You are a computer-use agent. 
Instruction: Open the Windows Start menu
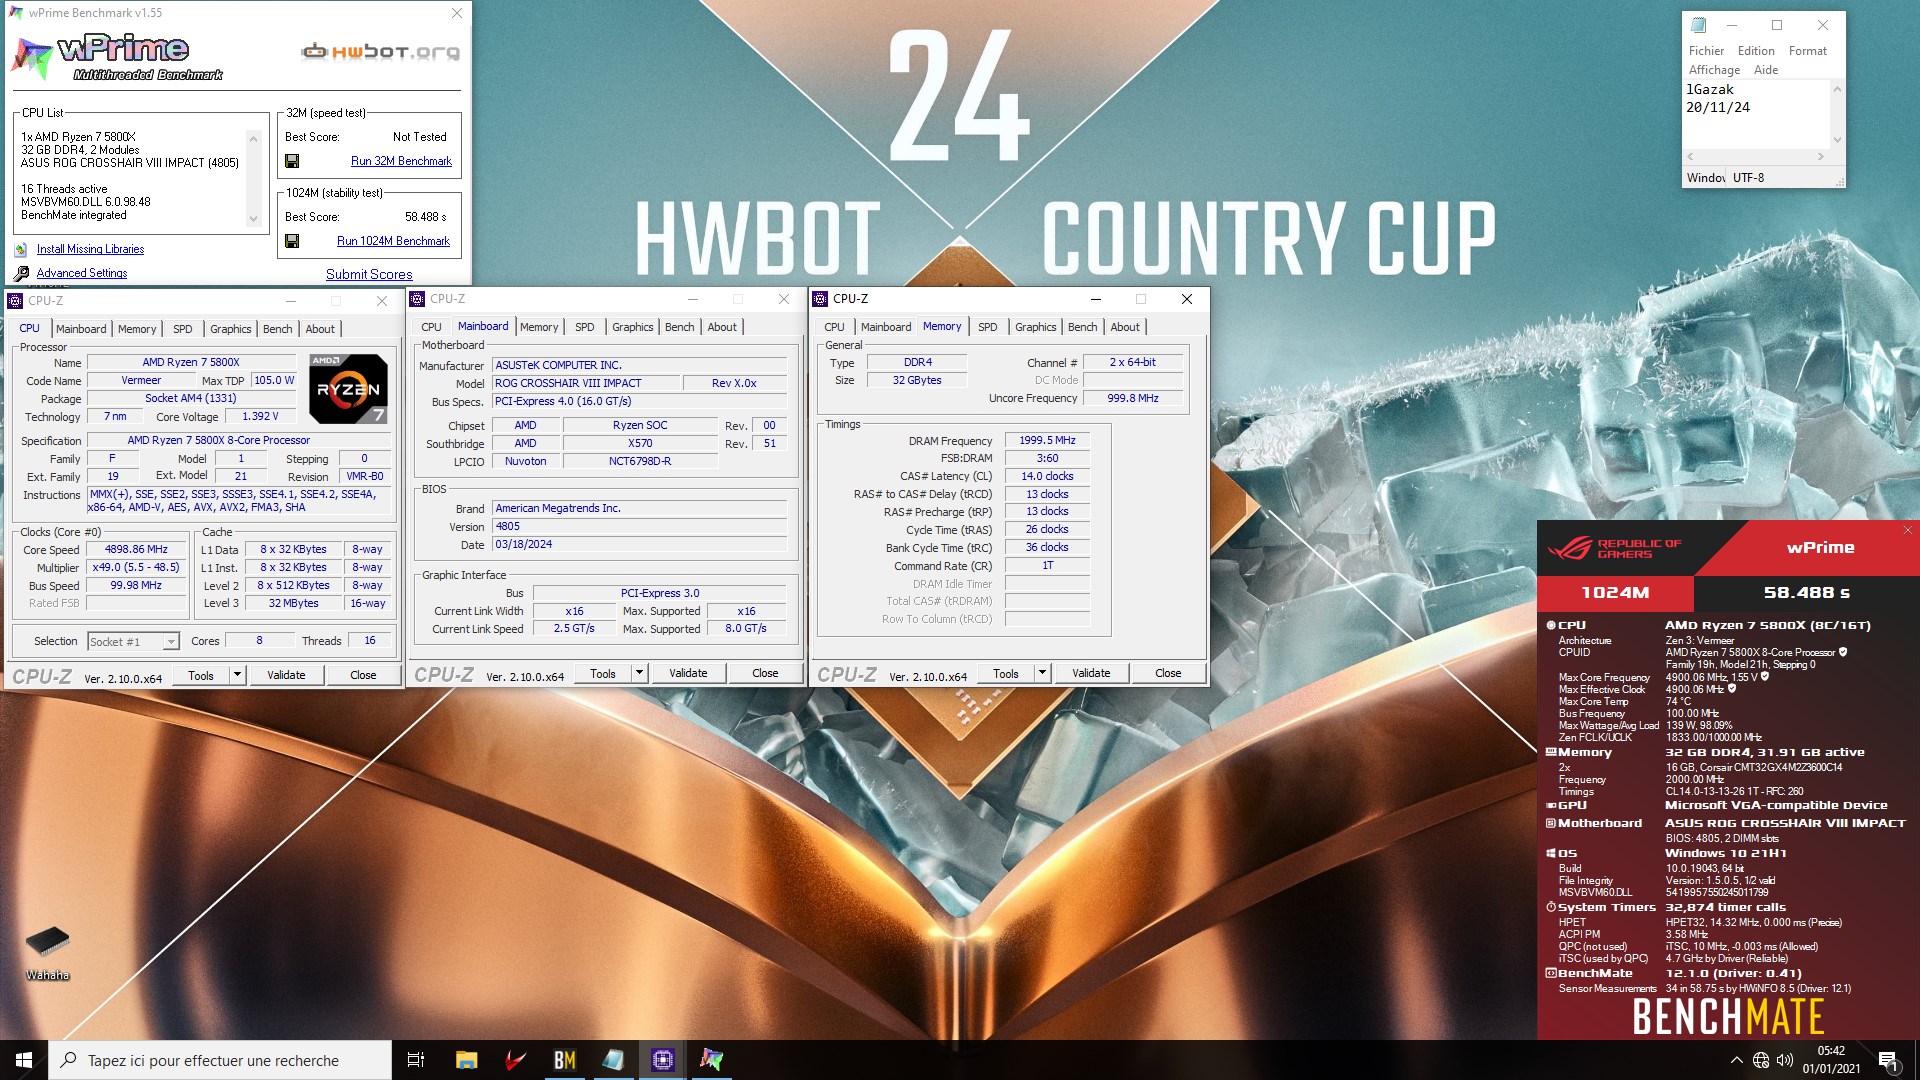24,1060
